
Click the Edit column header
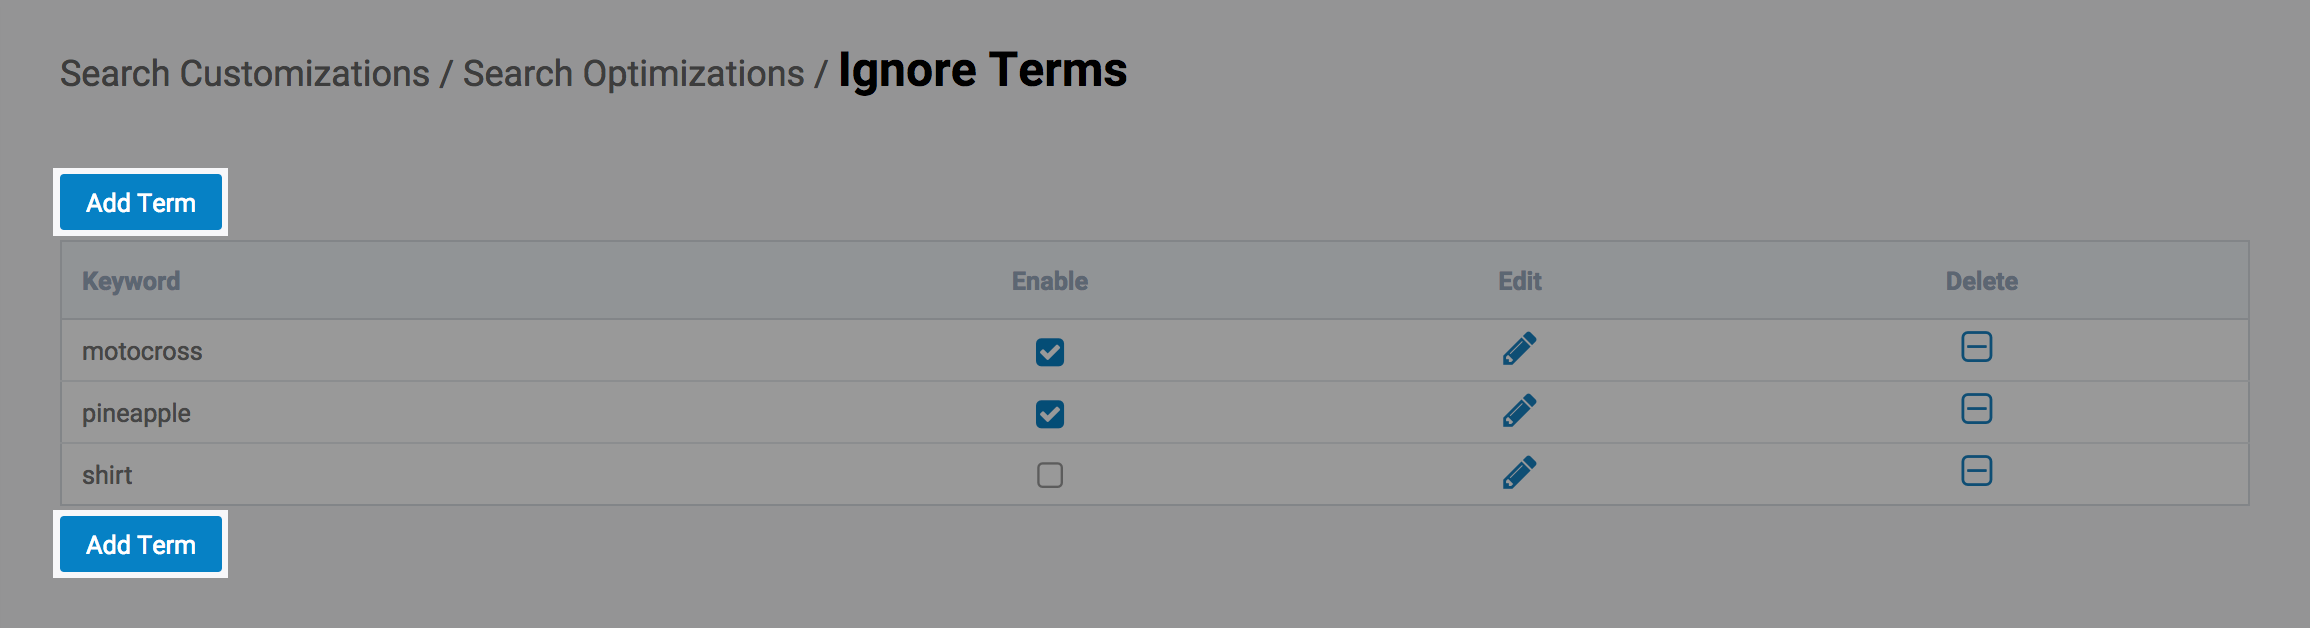(1519, 281)
